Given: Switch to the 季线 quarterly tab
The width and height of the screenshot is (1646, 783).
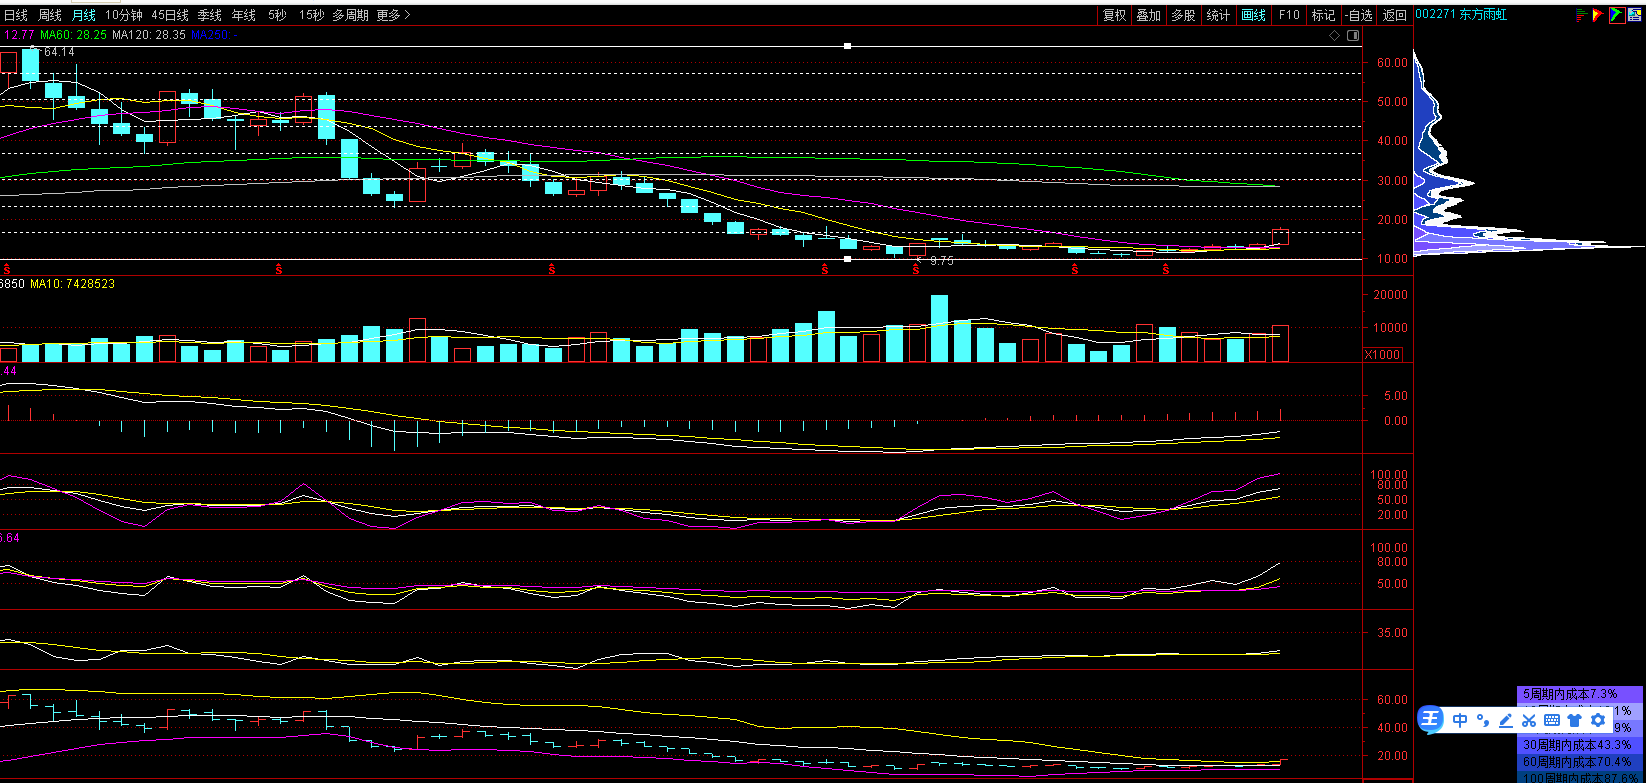Looking at the screenshot, I should coord(210,15).
